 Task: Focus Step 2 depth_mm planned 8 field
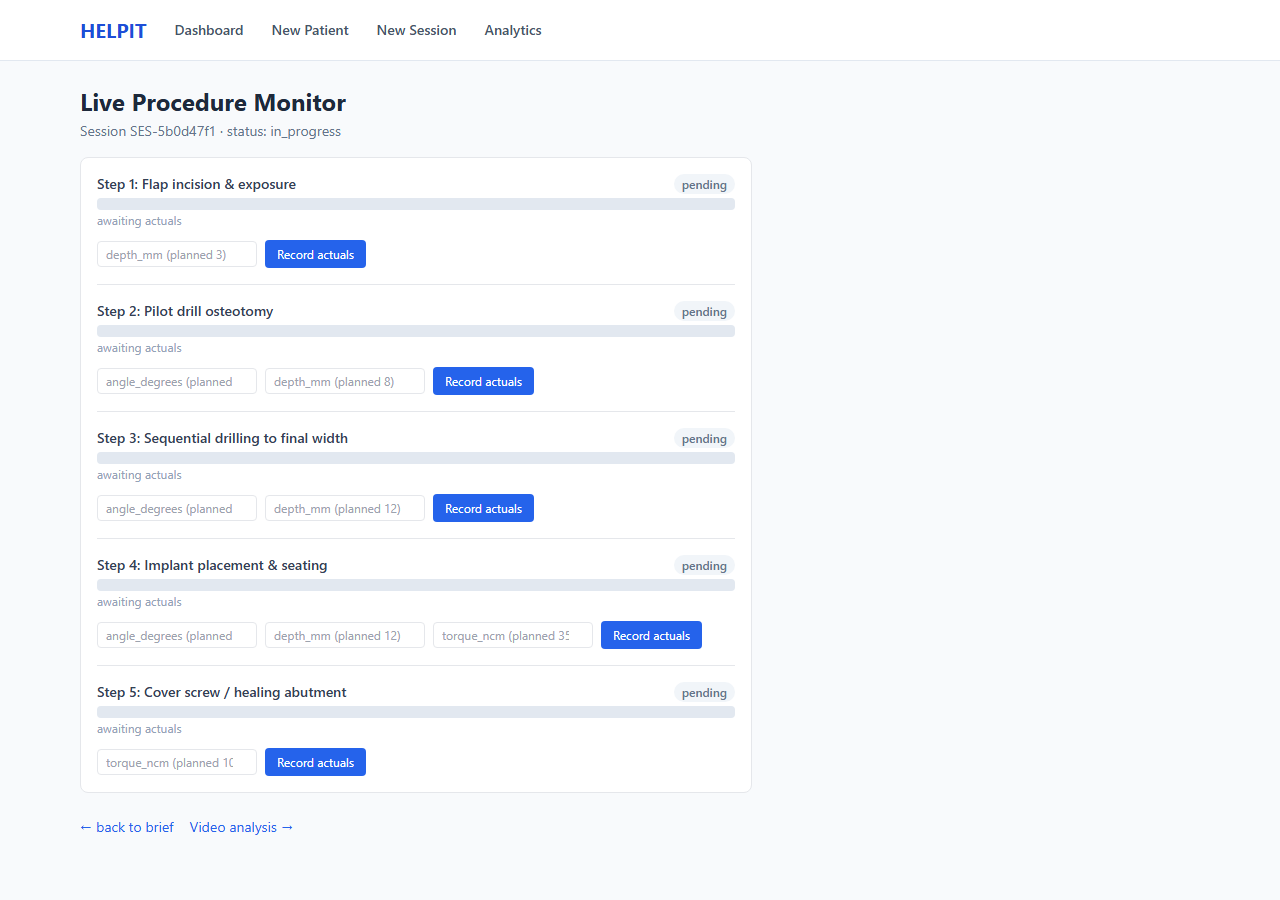(x=345, y=381)
